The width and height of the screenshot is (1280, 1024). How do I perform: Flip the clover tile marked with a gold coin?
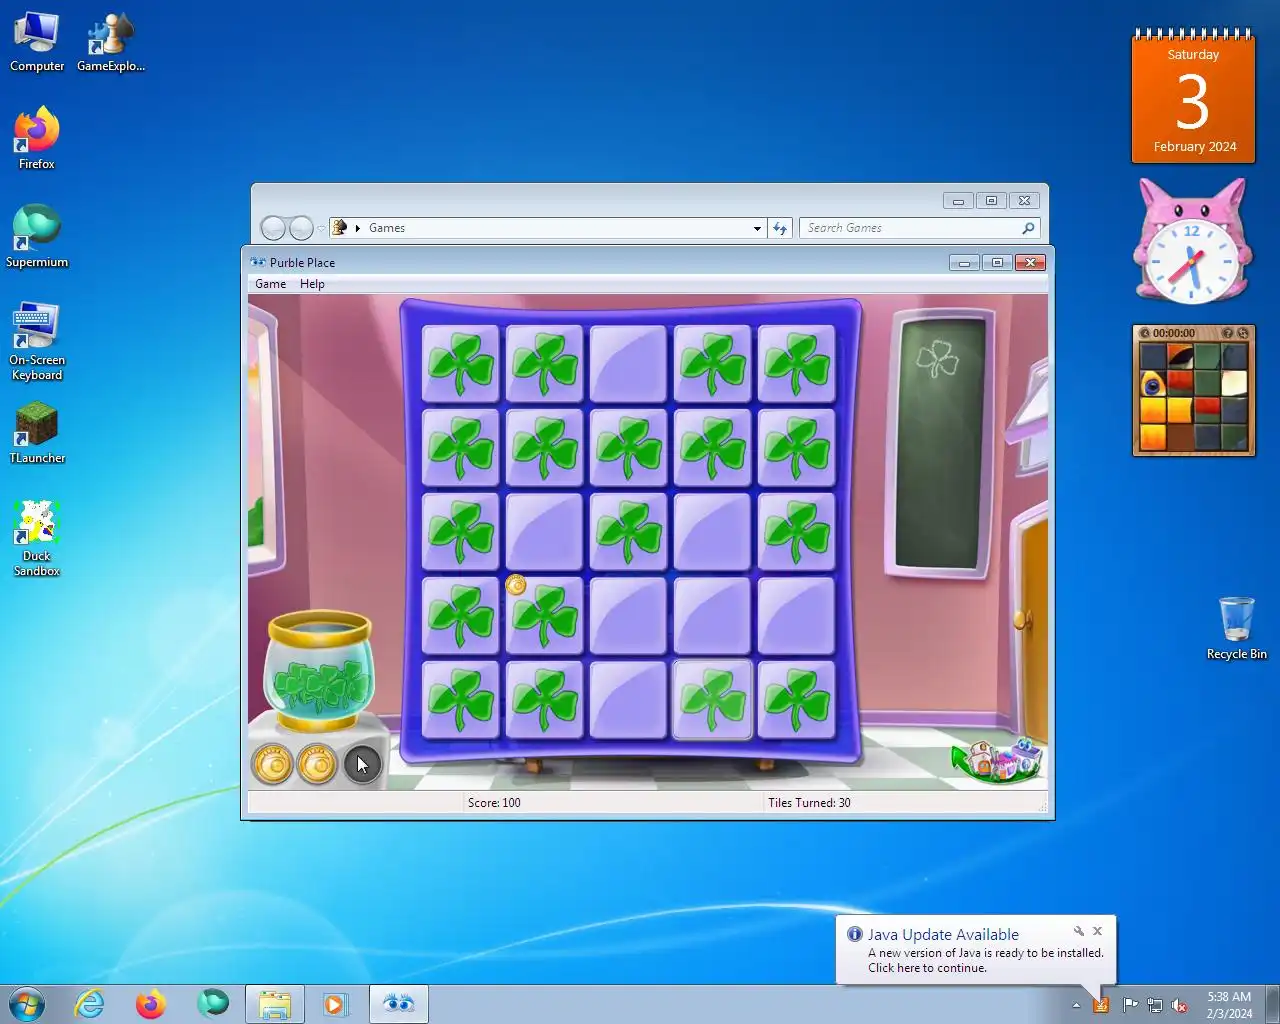click(x=544, y=616)
